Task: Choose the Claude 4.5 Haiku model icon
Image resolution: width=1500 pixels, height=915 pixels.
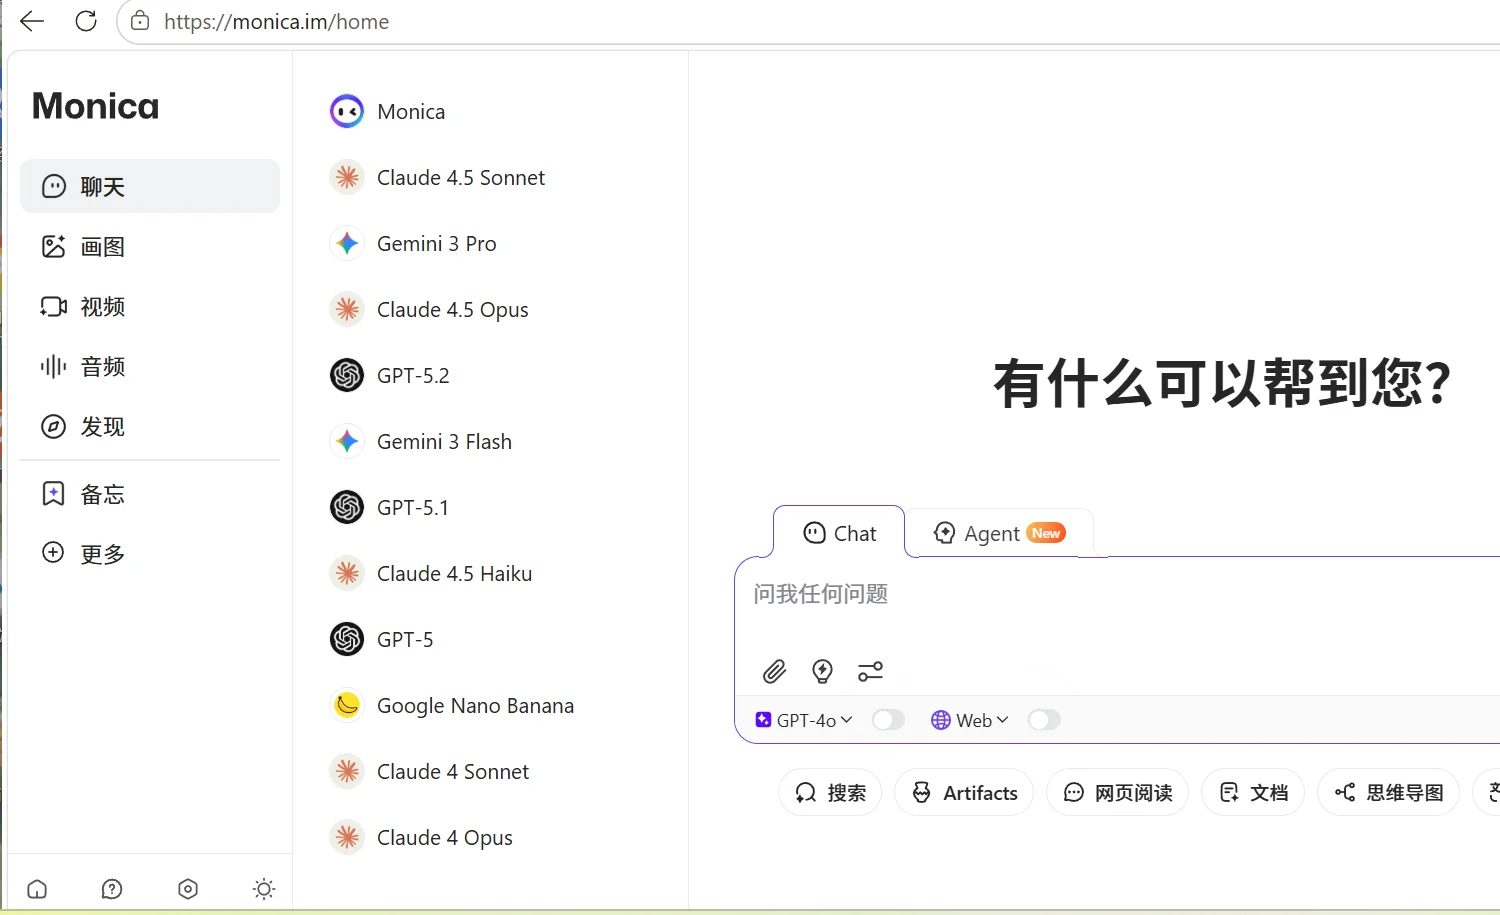Action: click(347, 573)
